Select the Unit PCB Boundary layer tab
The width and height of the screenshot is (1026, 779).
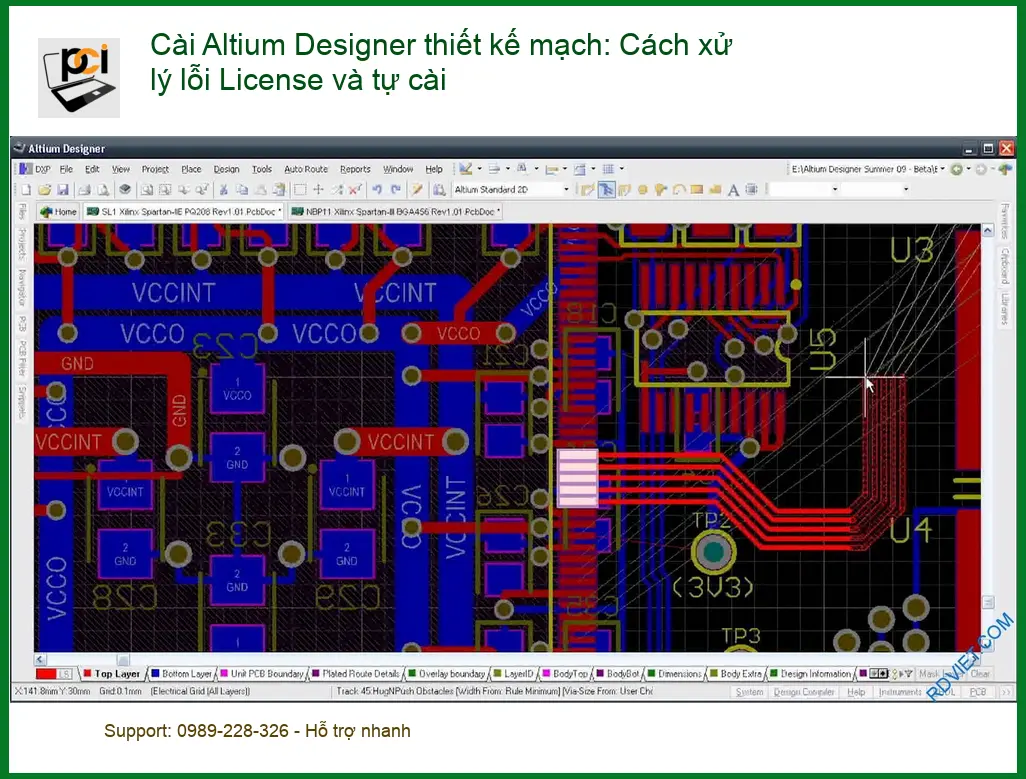[x=262, y=674]
